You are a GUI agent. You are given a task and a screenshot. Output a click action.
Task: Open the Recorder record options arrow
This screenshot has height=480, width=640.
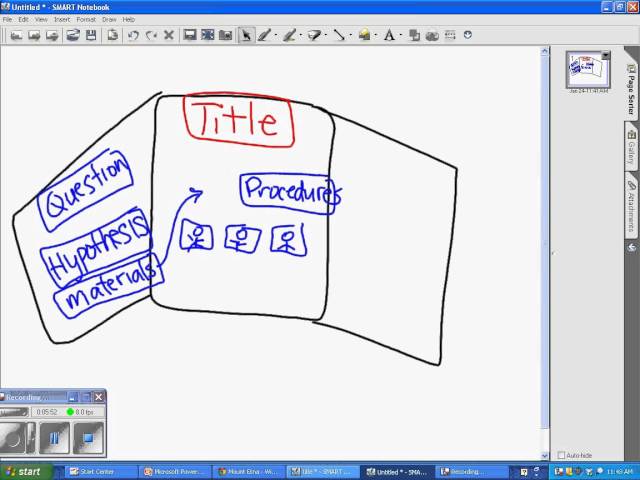tap(31, 439)
